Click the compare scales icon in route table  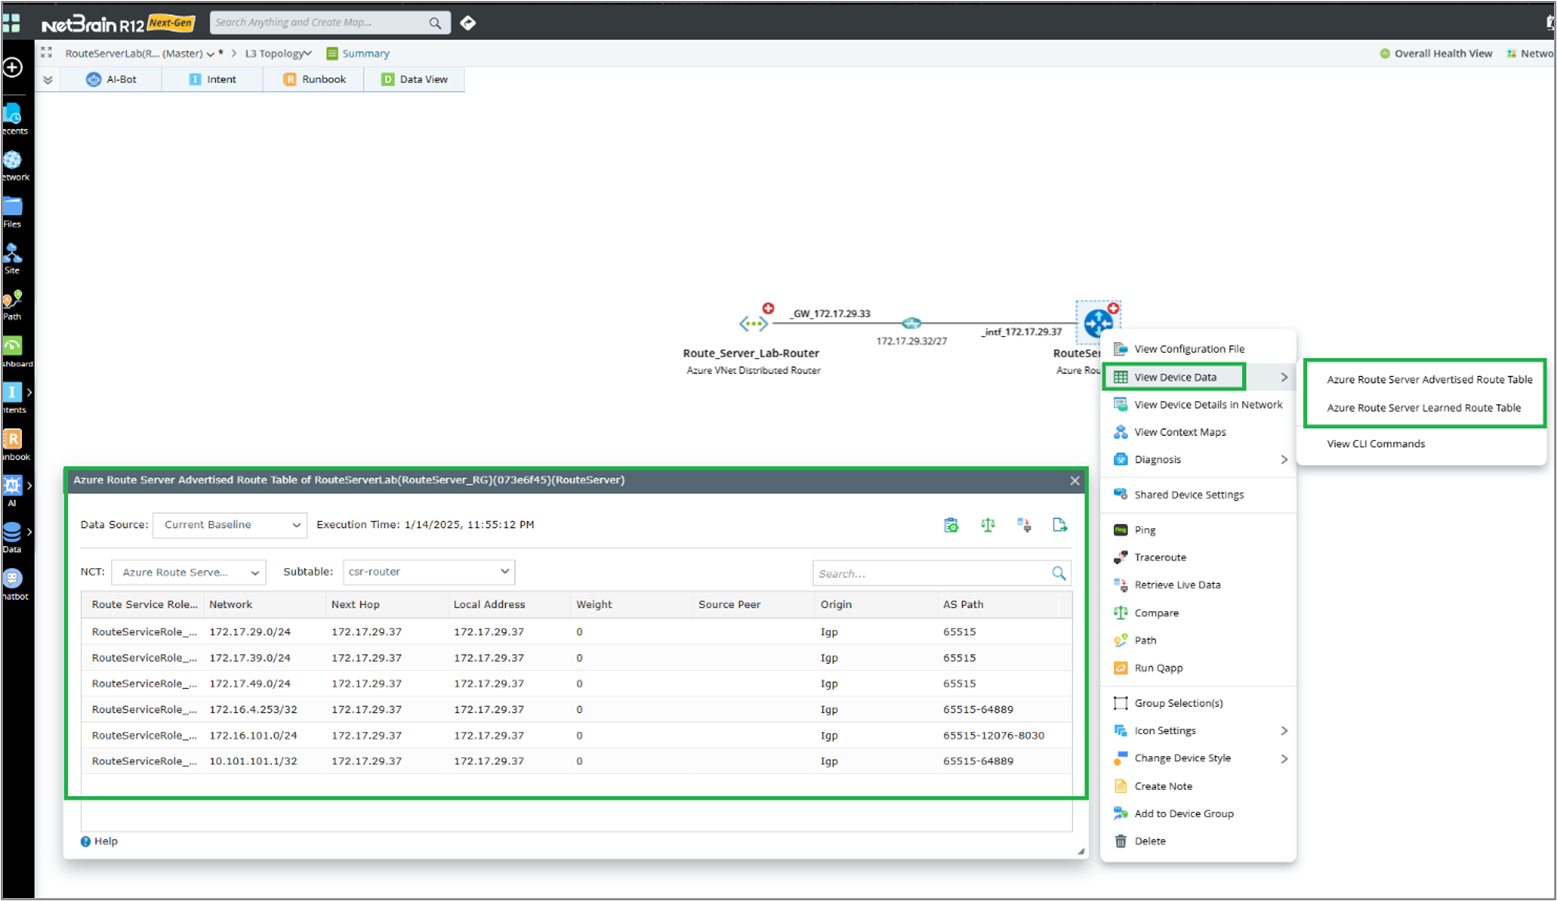pyautogui.click(x=988, y=525)
